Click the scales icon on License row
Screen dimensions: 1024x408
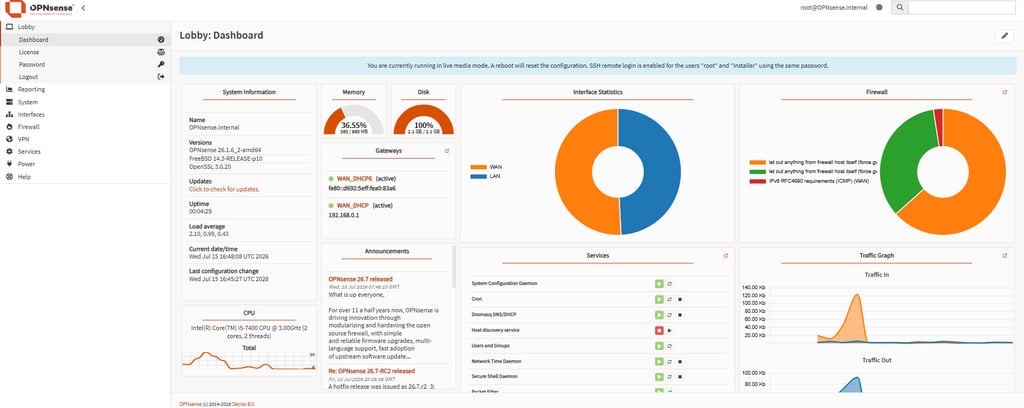pyautogui.click(x=161, y=52)
